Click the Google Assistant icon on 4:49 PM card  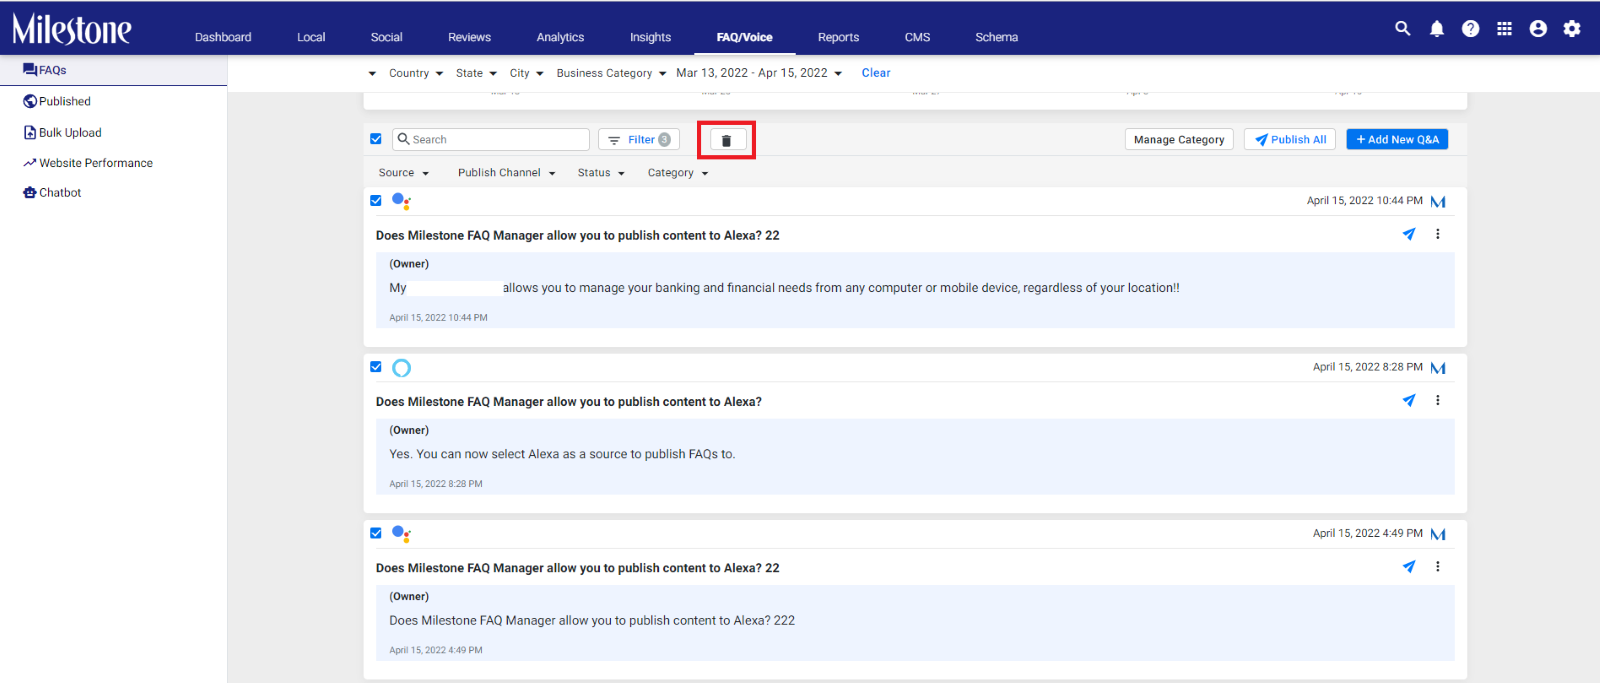401,534
